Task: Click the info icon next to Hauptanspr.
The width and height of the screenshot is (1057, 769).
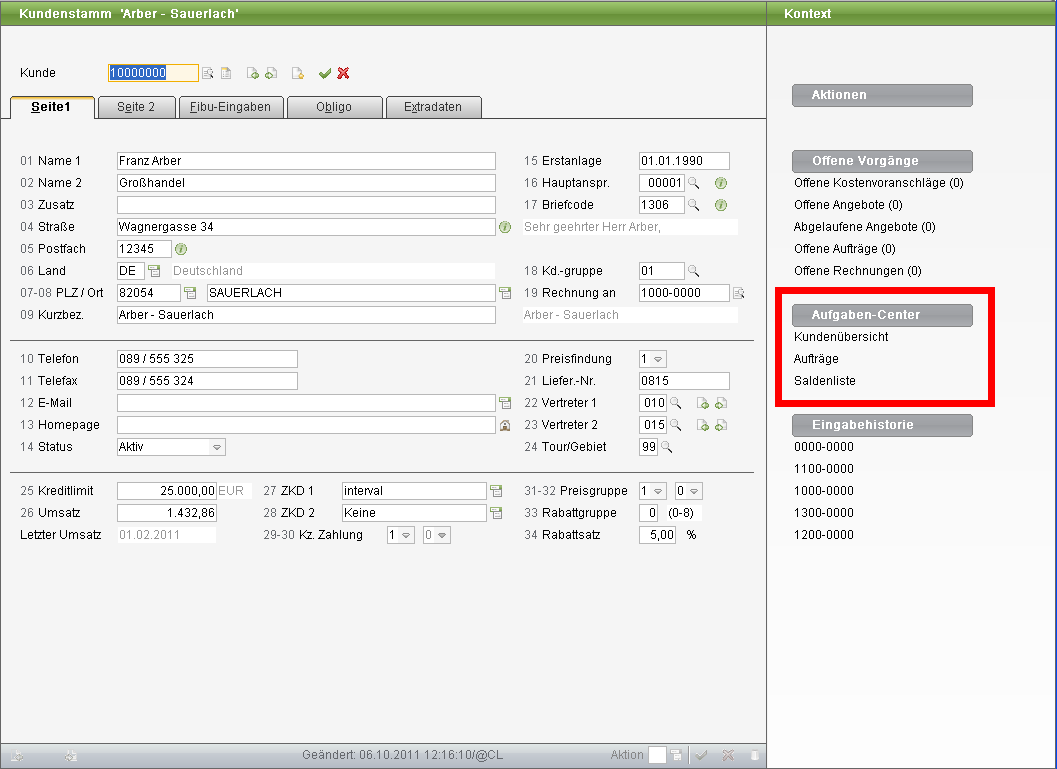Action: (721, 183)
